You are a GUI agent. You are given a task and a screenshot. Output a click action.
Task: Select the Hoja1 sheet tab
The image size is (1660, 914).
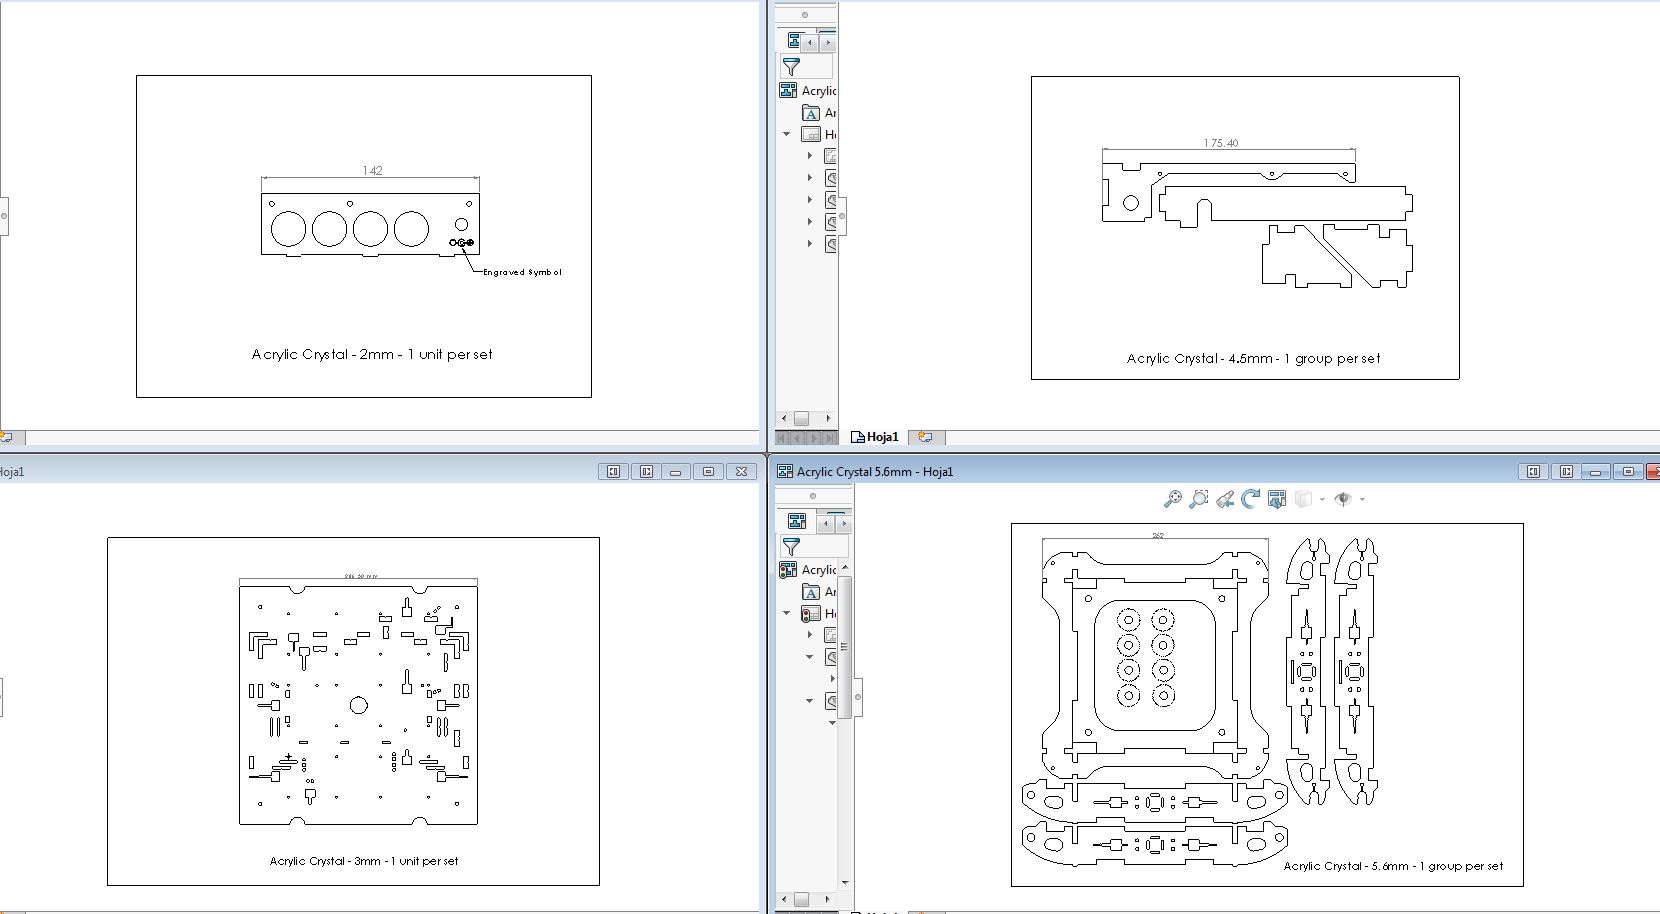tap(875, 437)
